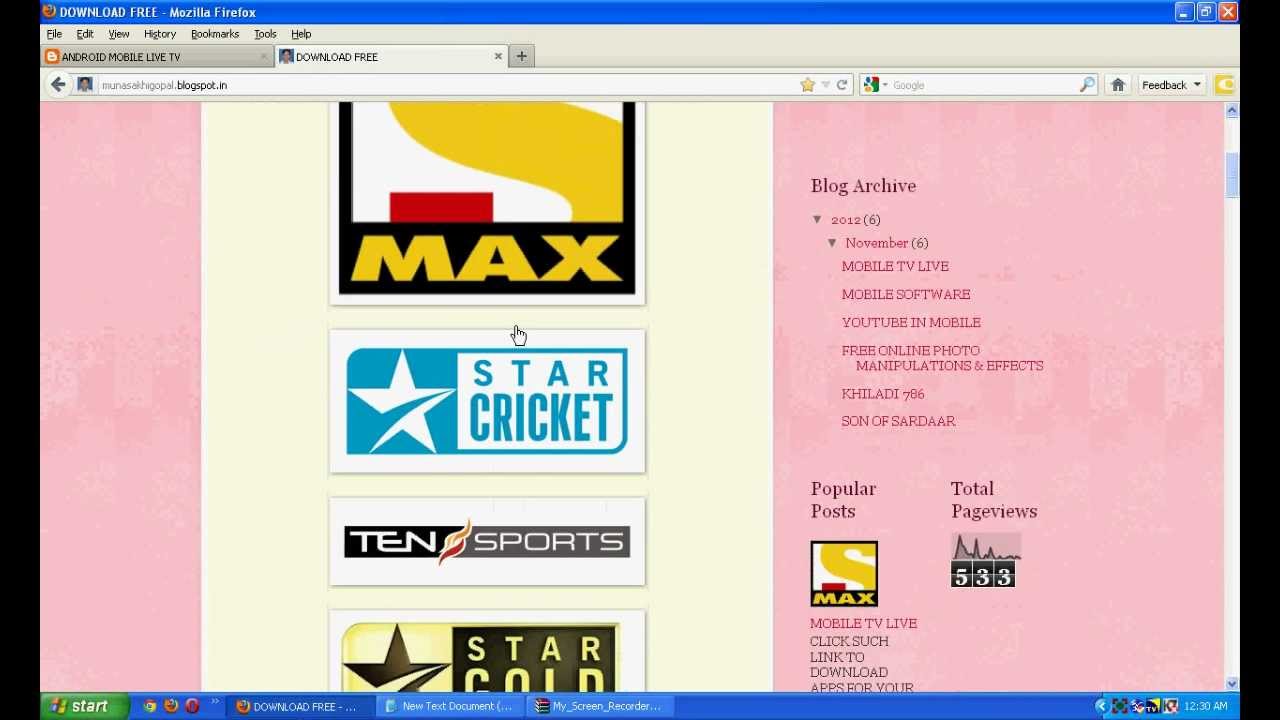Screen dimensions: 1280x720
Task: Open the View menu
Action: click(119, 34)
